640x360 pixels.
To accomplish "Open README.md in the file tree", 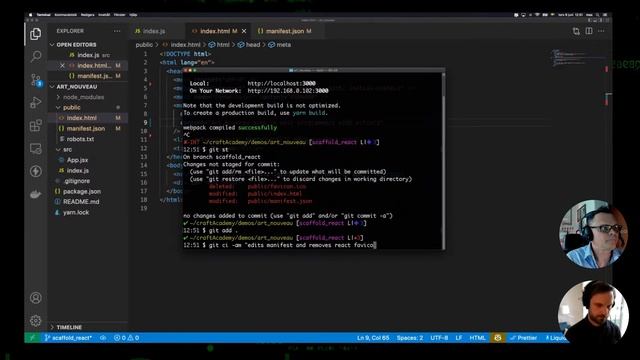I will 81,202.
